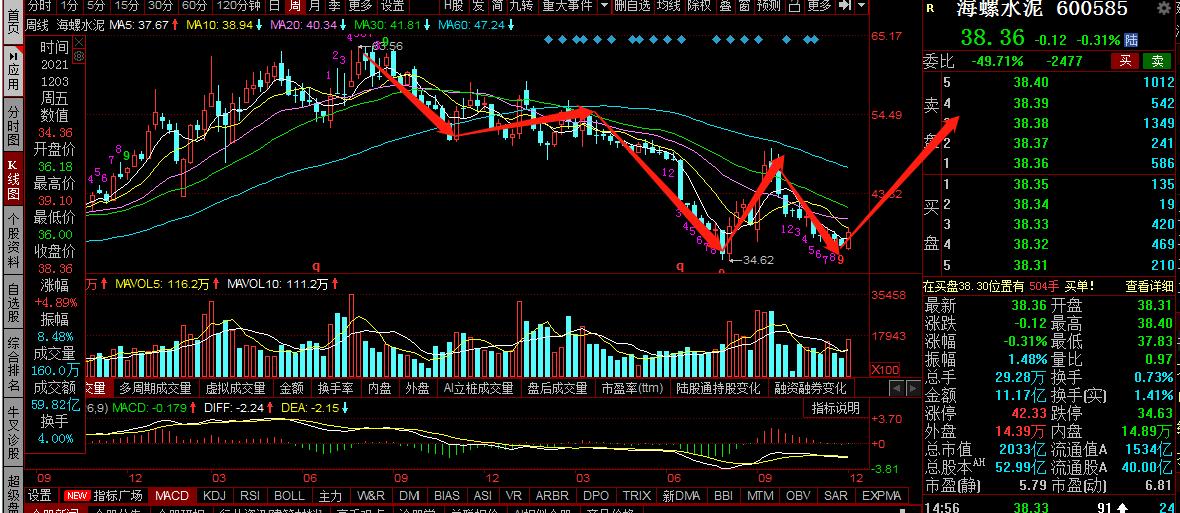1180x513 pixels.
Task: Switch chart to weekly 周 period
Action: point(296,6)
